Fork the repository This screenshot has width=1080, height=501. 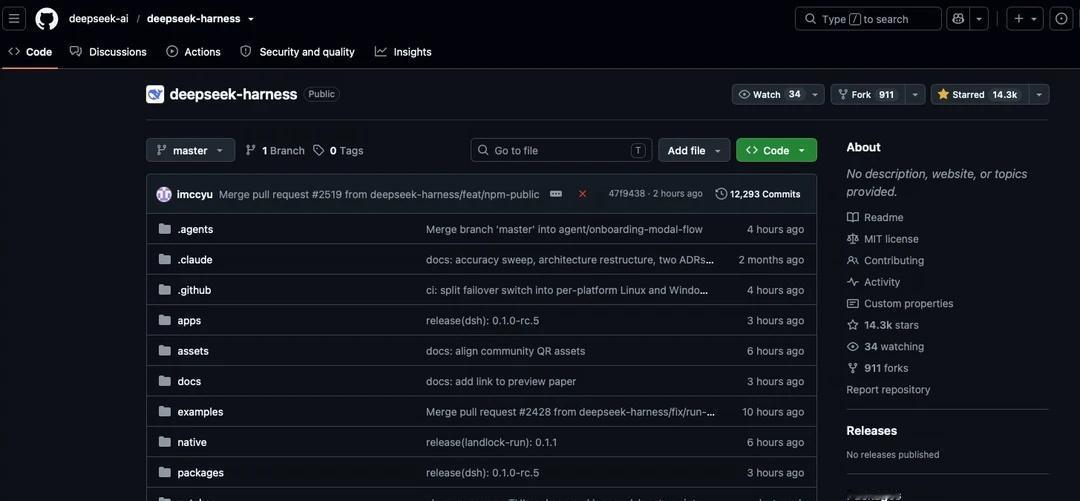(x=867, y=94)
